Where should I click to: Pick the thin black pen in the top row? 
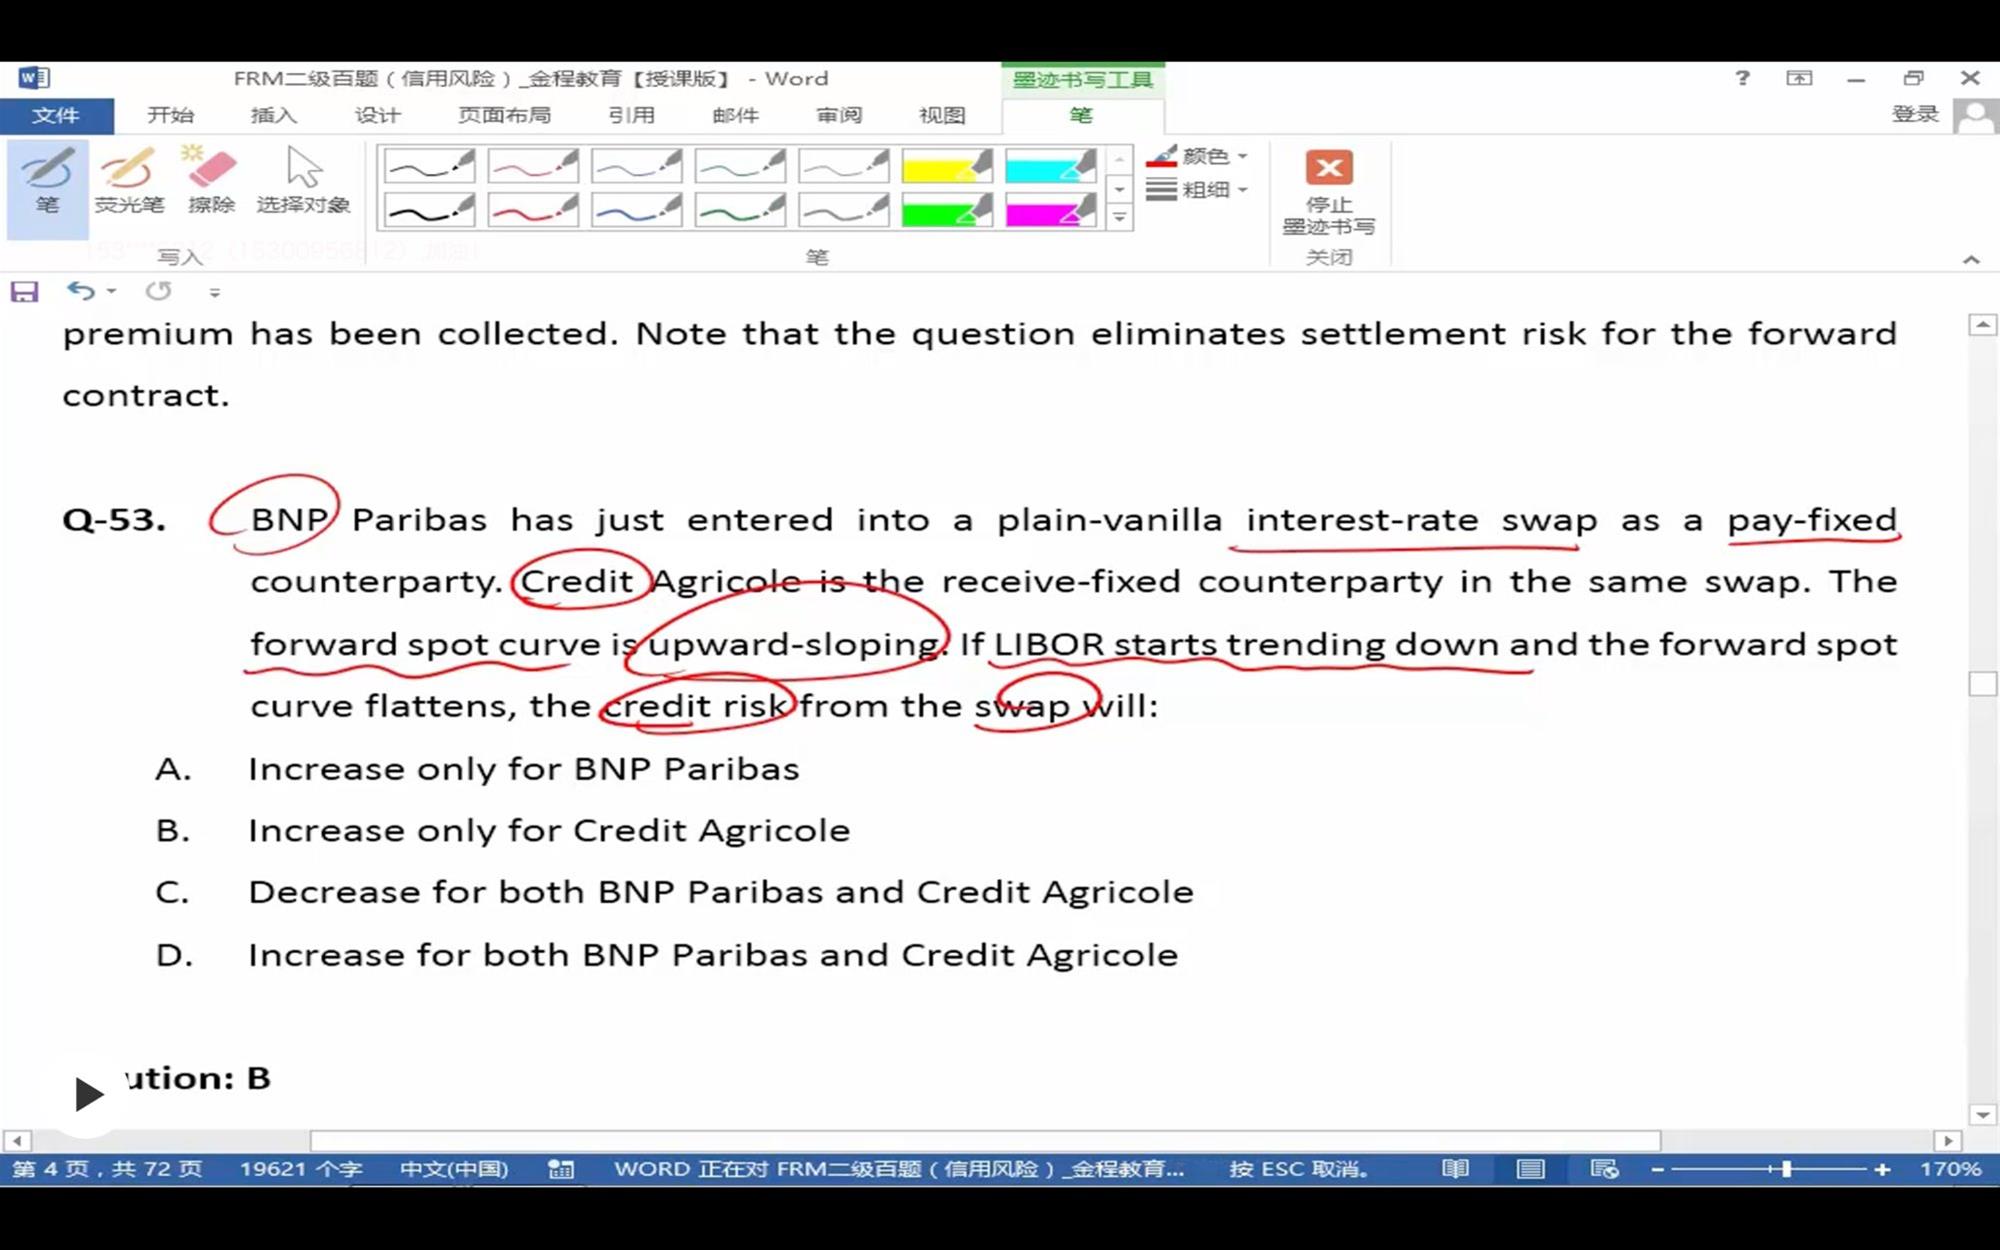coord(430,166)
